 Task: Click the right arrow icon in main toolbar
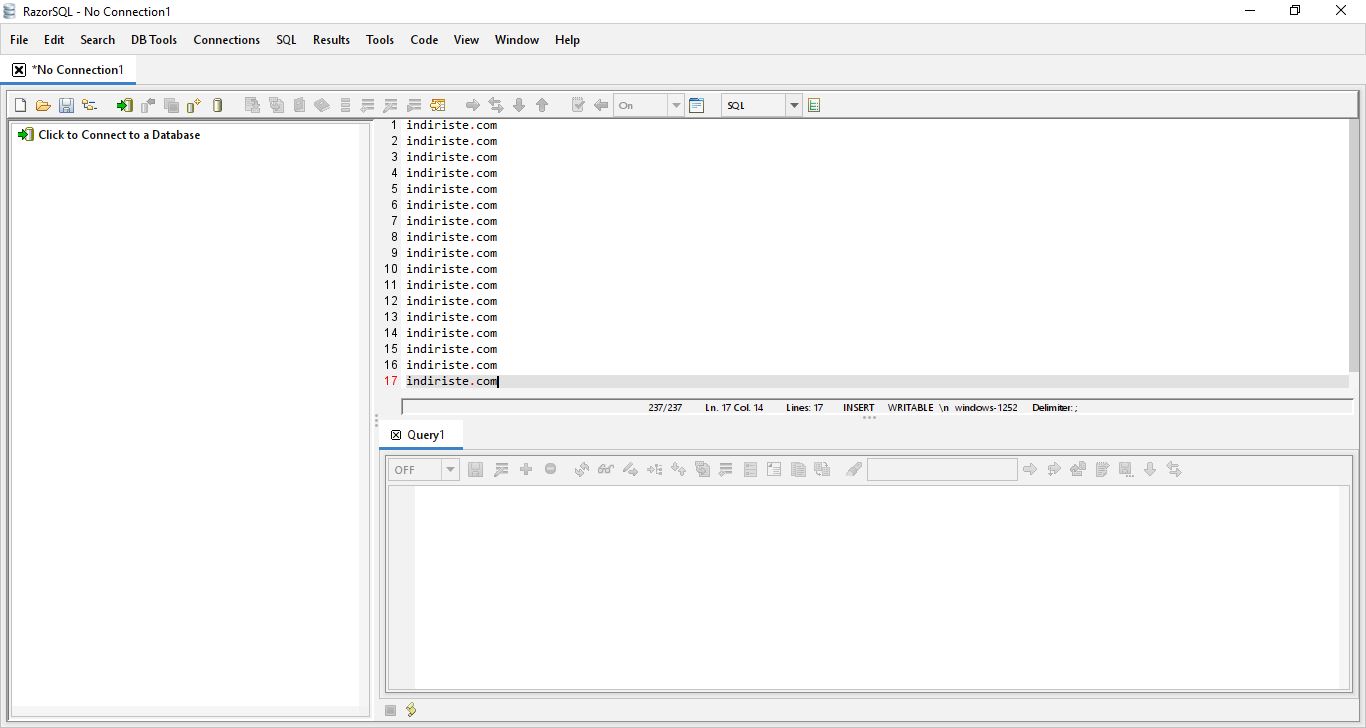[x=473, y=105]
